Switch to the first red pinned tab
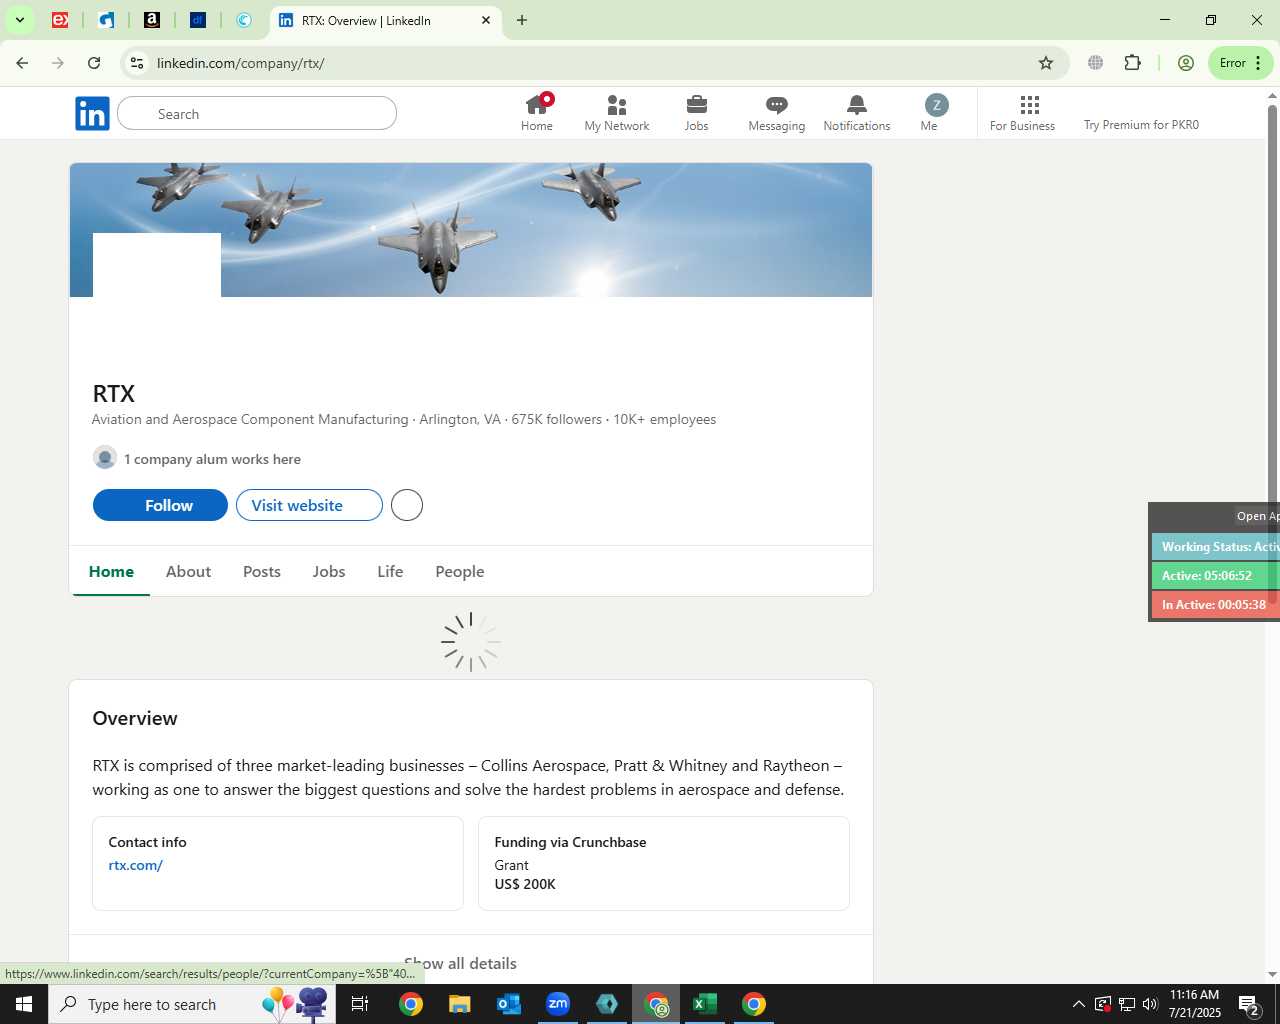Viewport: 1280px width, 1024px height. (60, 20)
